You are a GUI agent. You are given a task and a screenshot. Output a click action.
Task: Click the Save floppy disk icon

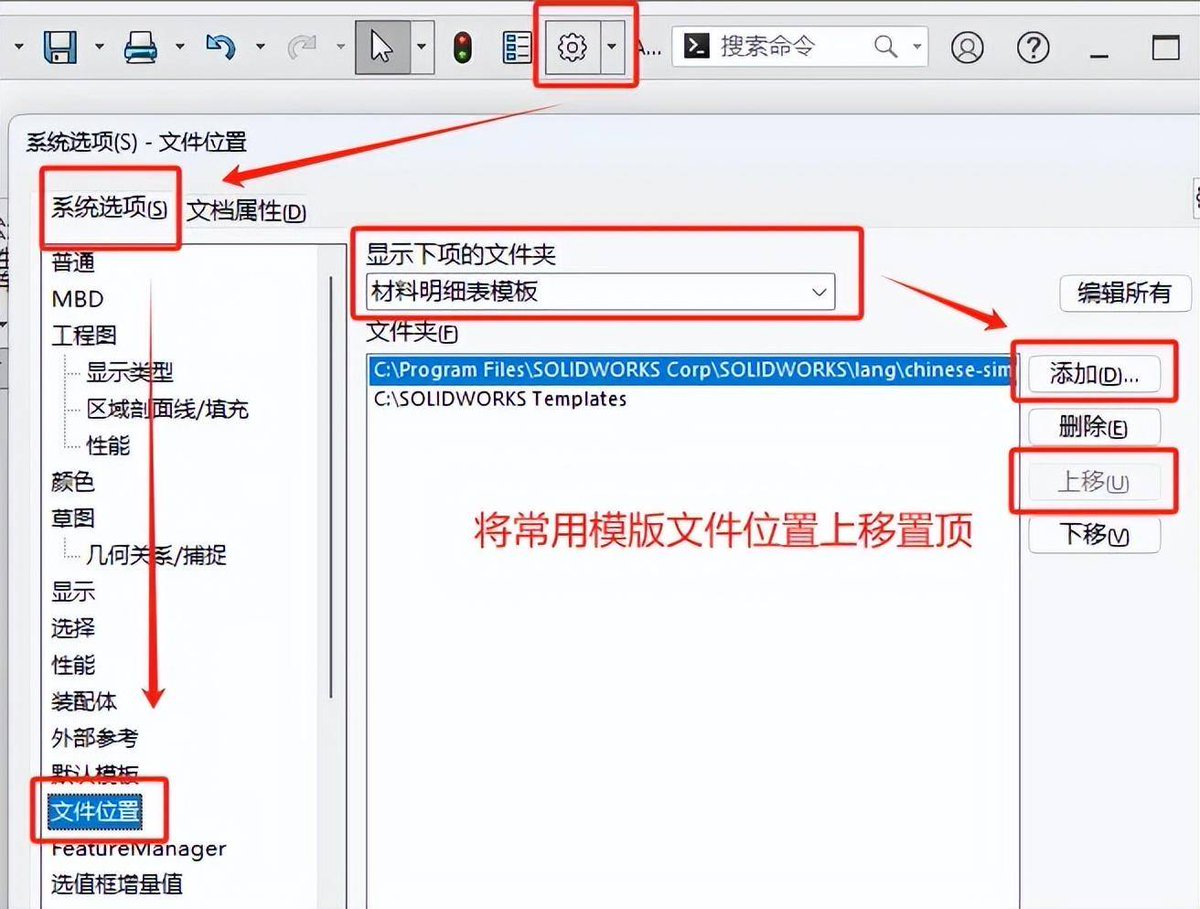[61, 48]
